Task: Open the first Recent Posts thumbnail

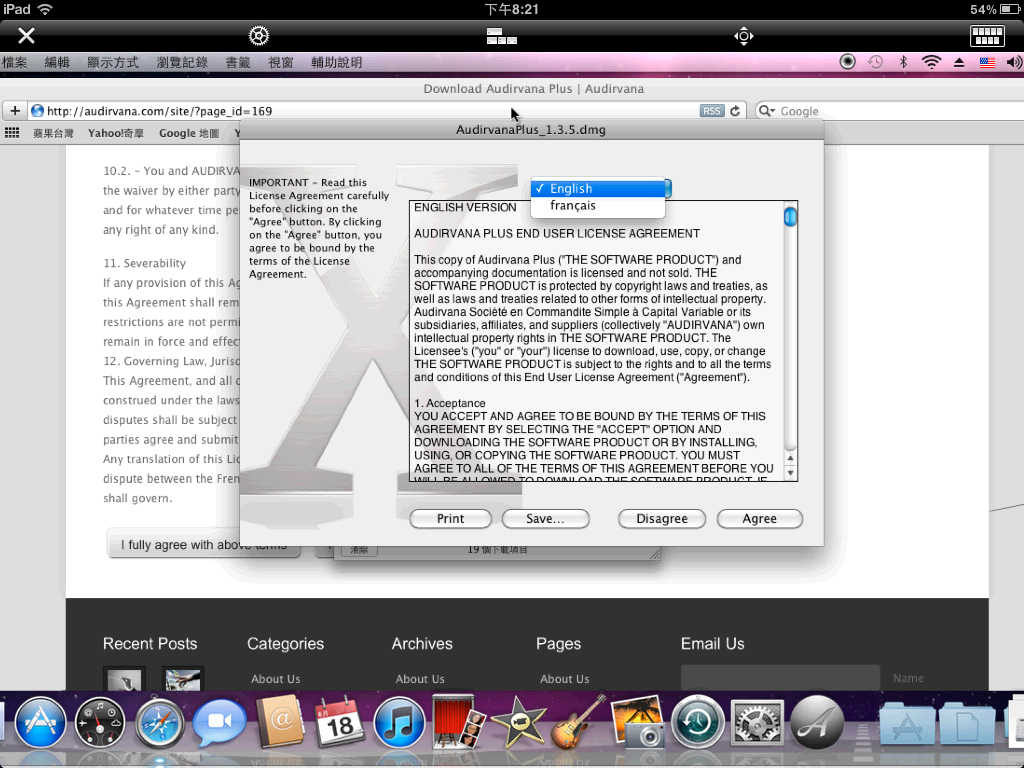Action: coord(124,679)
